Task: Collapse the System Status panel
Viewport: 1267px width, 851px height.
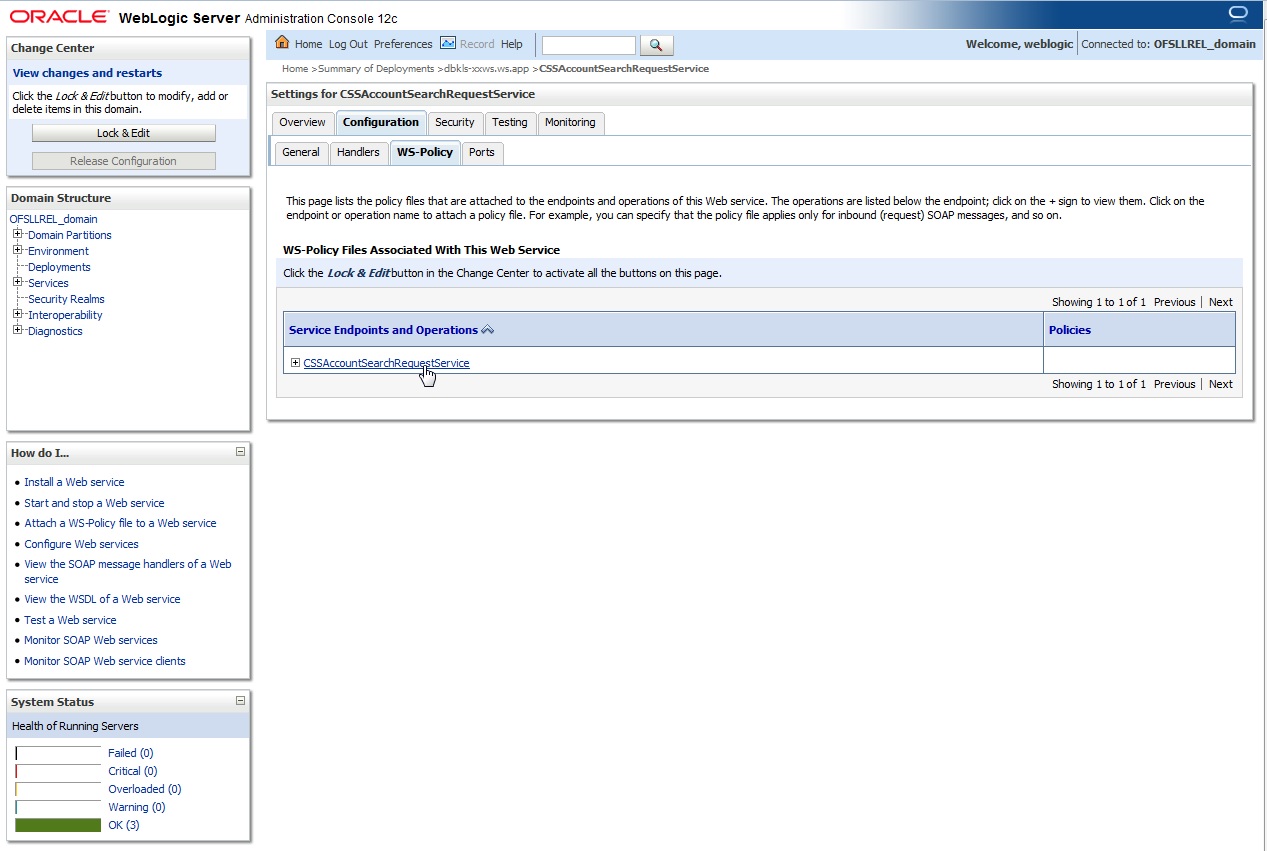Action: click(240, 701)
